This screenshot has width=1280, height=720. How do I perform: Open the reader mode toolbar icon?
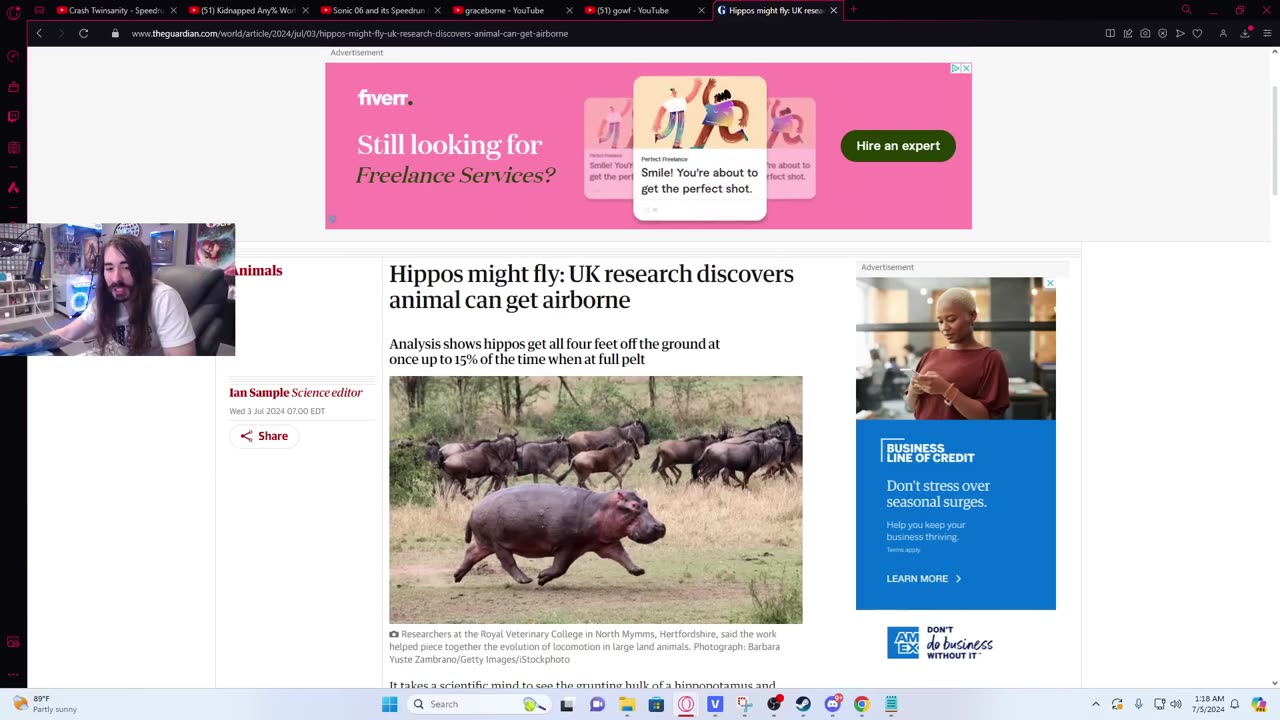[x=1110, y=33]
